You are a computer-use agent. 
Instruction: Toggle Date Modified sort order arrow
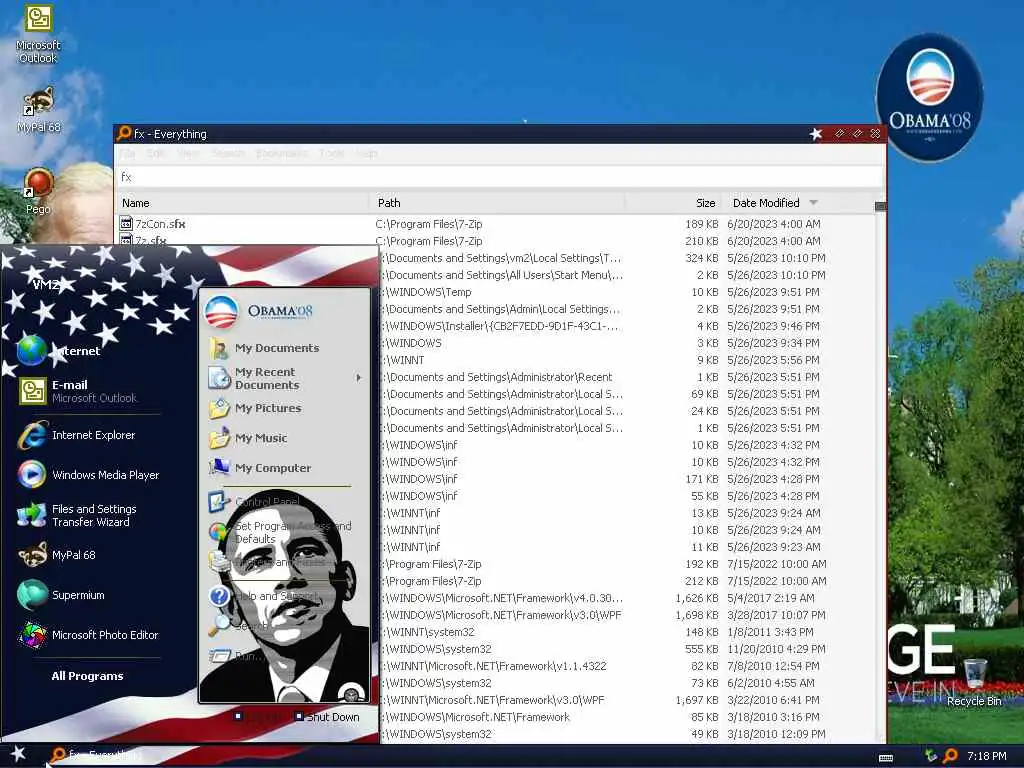(813, 203)
